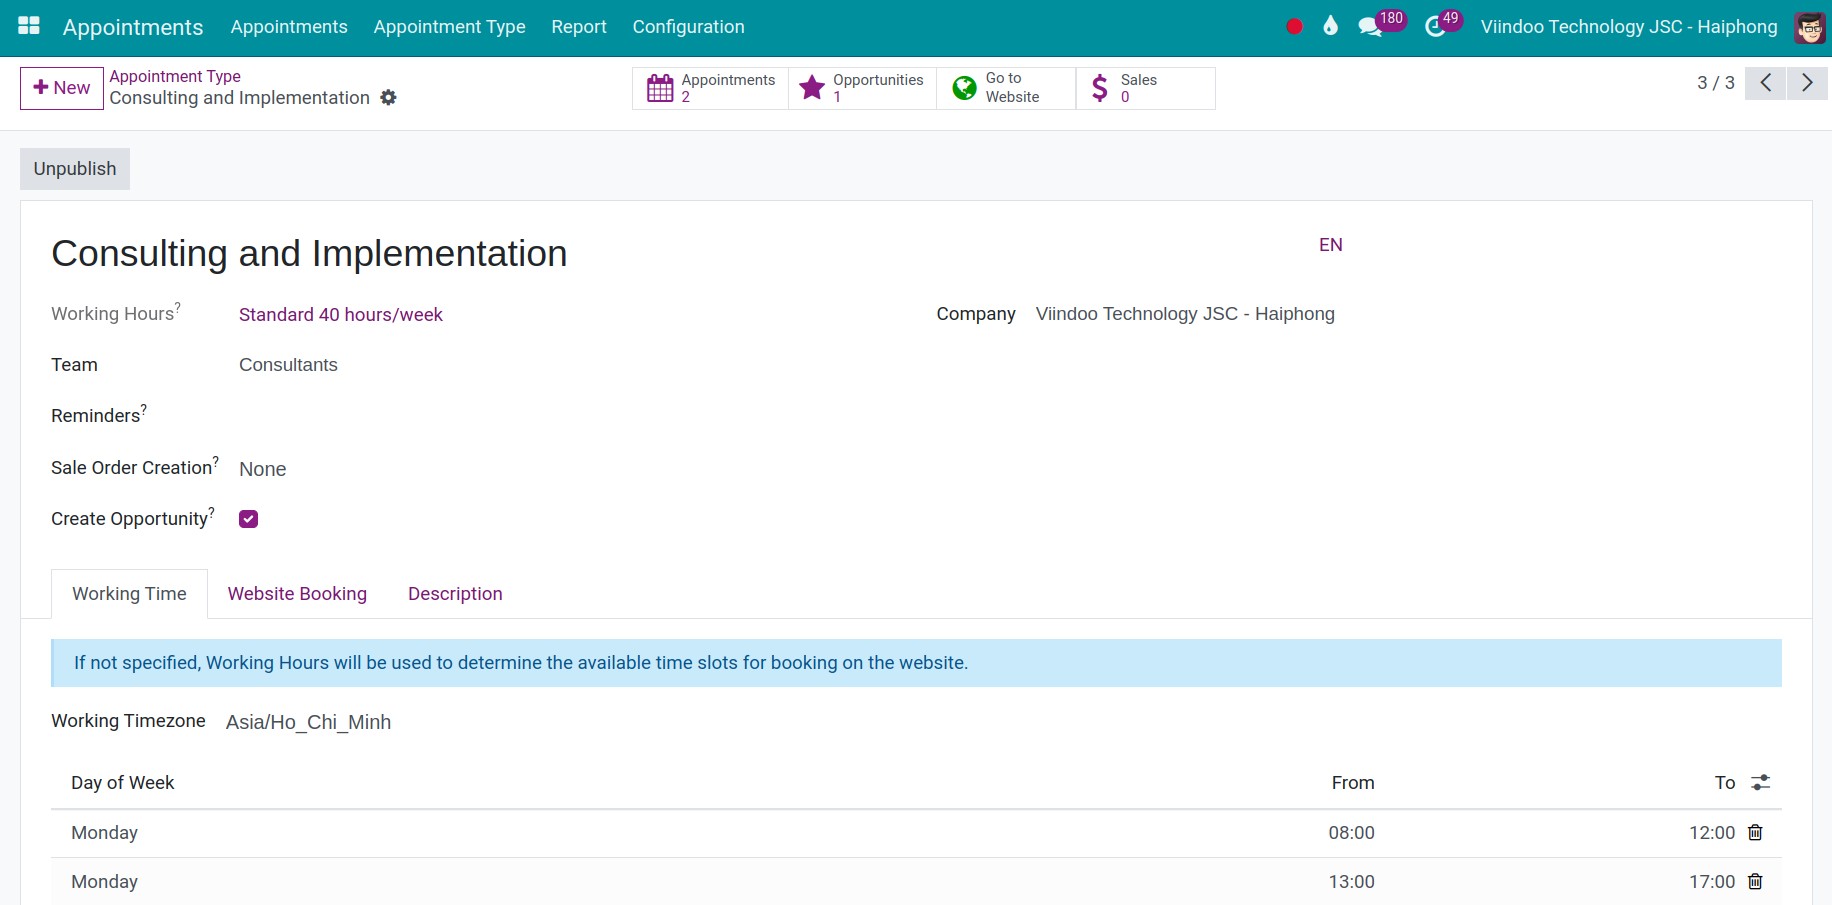
Task: Open Standard 40 hours/week working hours link
Action: point(341,315)
